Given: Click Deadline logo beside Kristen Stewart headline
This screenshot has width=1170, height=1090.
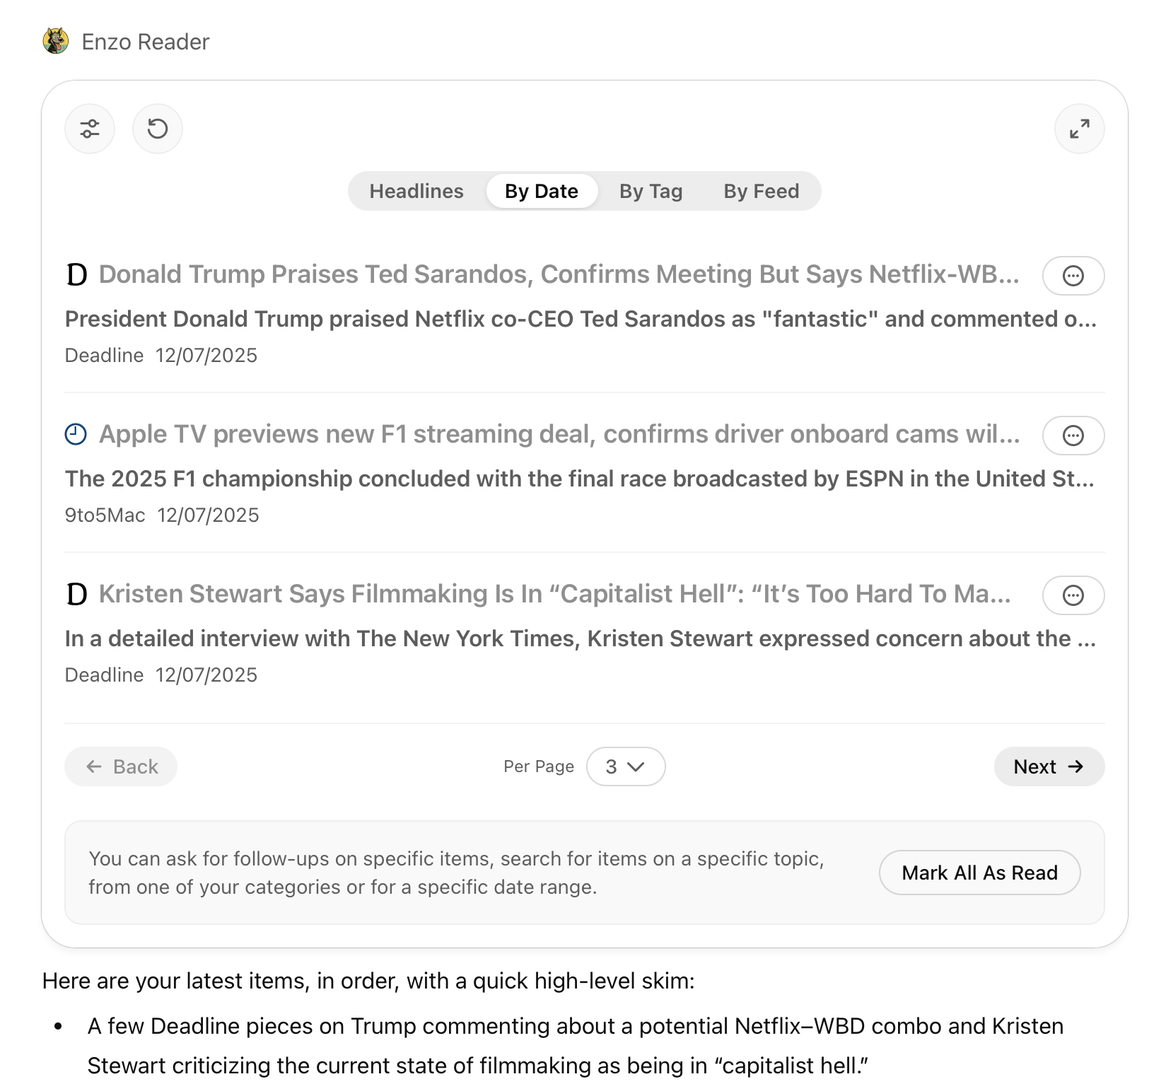Looking at the screenshot, I should pyautogui.click(x=76, y=595).
